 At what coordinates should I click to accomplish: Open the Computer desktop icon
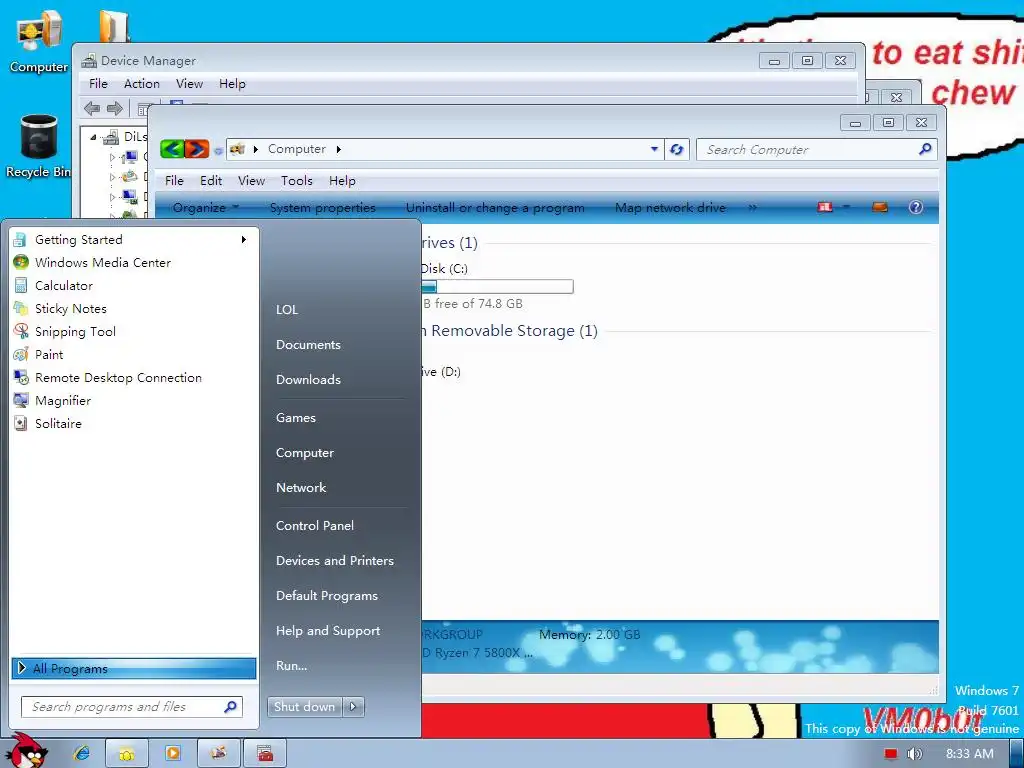click(39, 42)
